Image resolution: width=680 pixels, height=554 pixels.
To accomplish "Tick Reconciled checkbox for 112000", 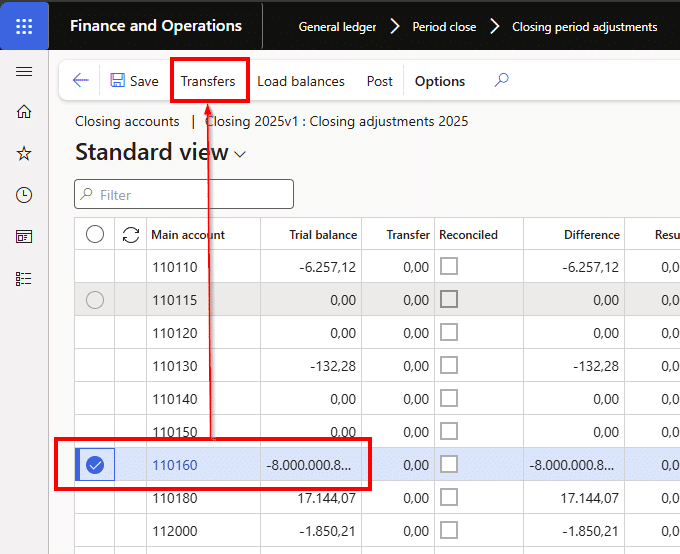I will [449, 530].
